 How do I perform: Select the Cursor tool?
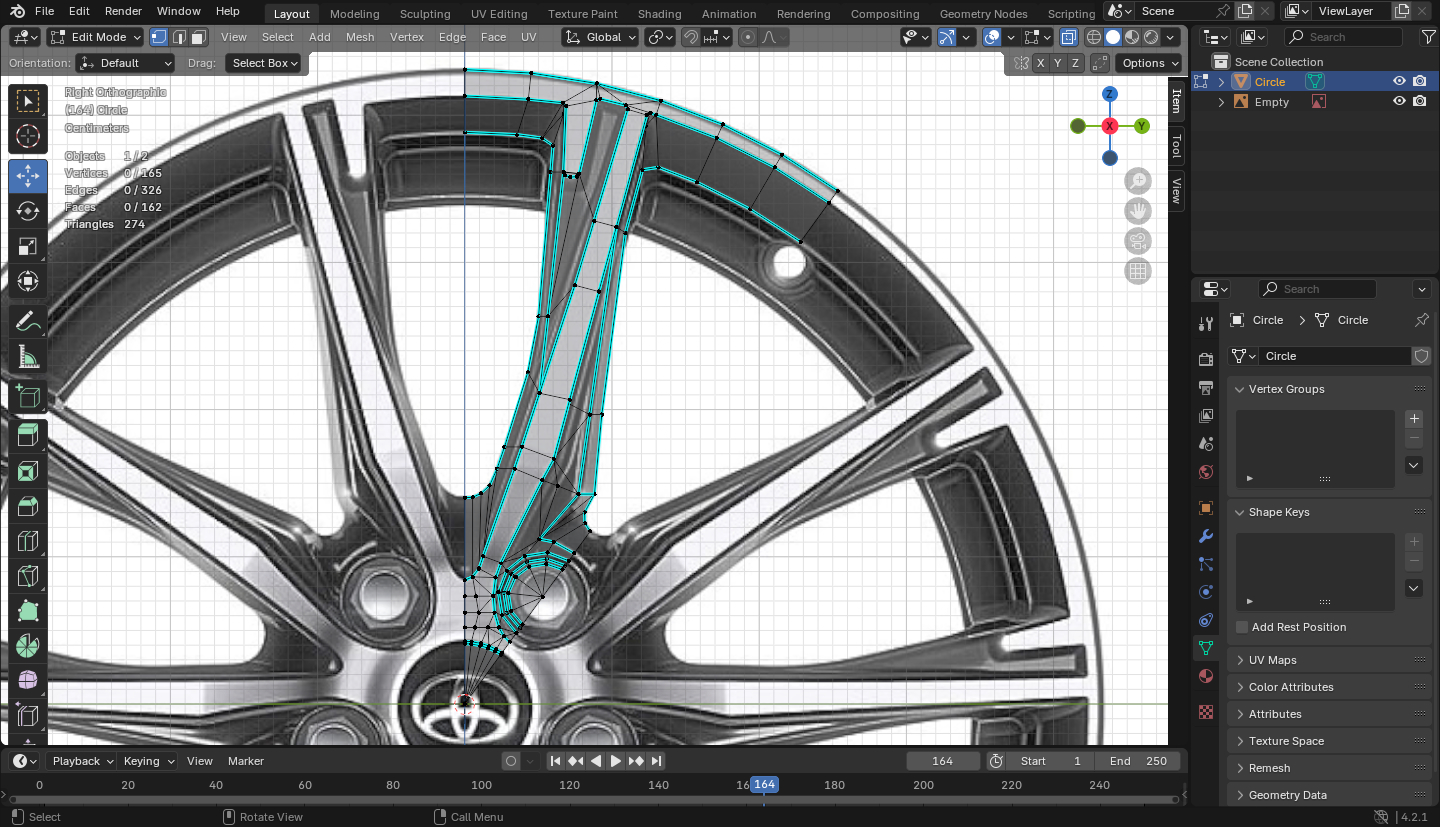[x=28, y=137]
